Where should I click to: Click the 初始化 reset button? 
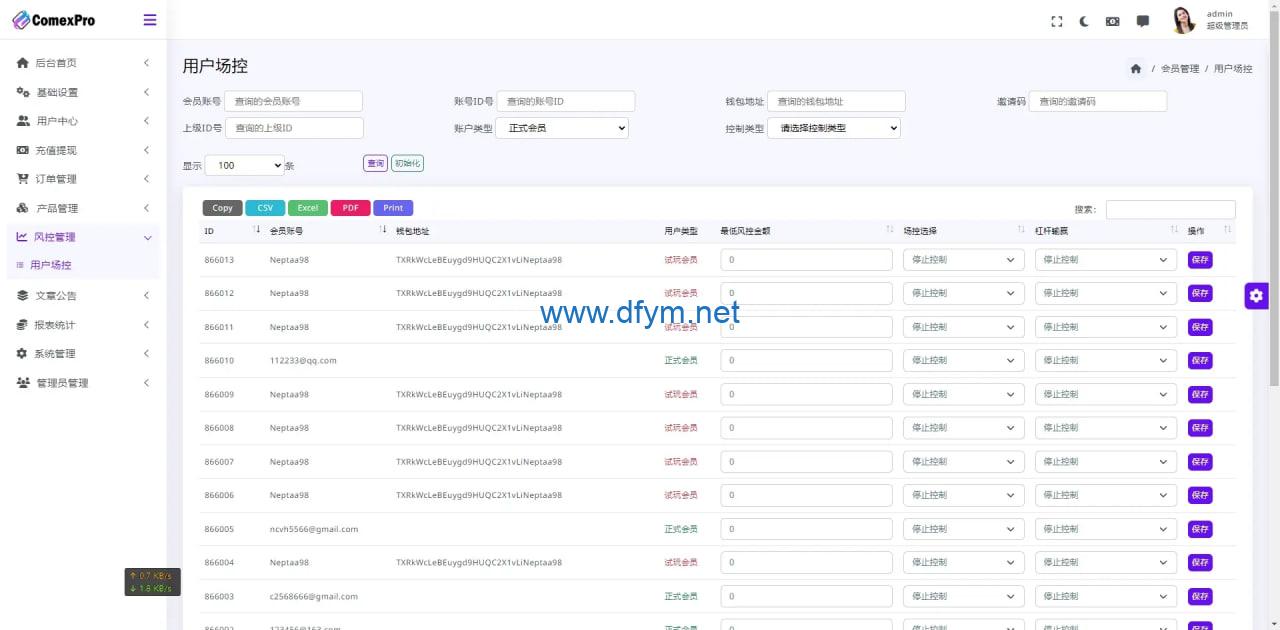pos(407,163)
